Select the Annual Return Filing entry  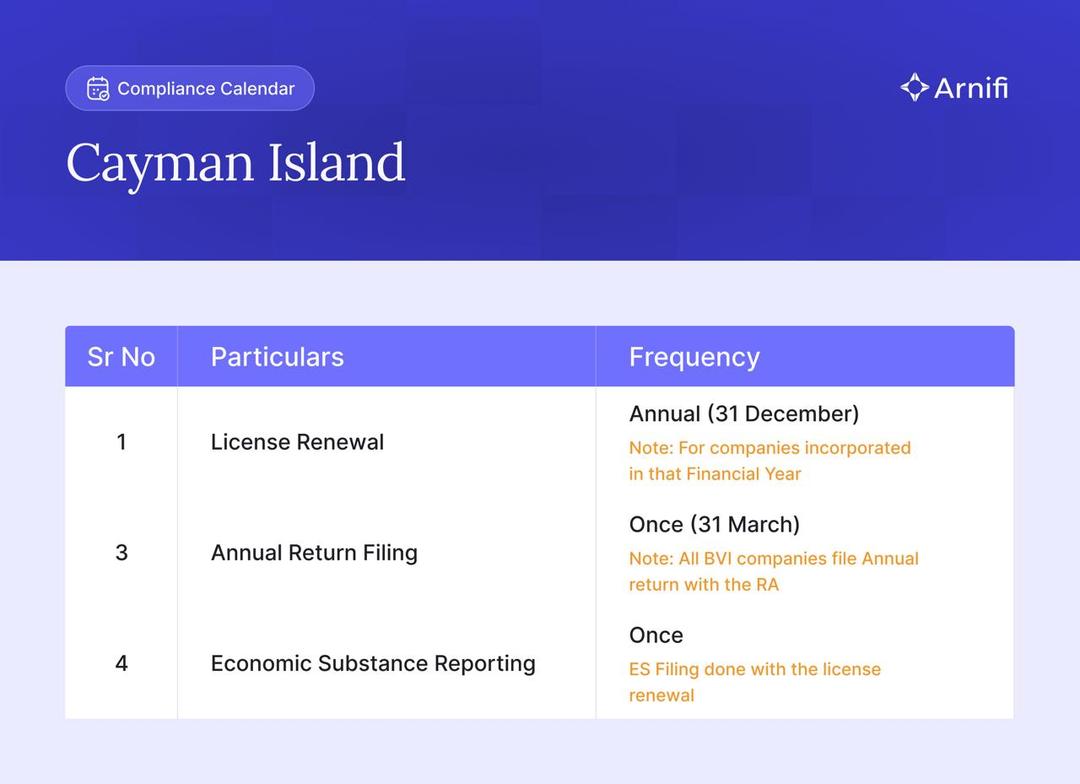314,553
